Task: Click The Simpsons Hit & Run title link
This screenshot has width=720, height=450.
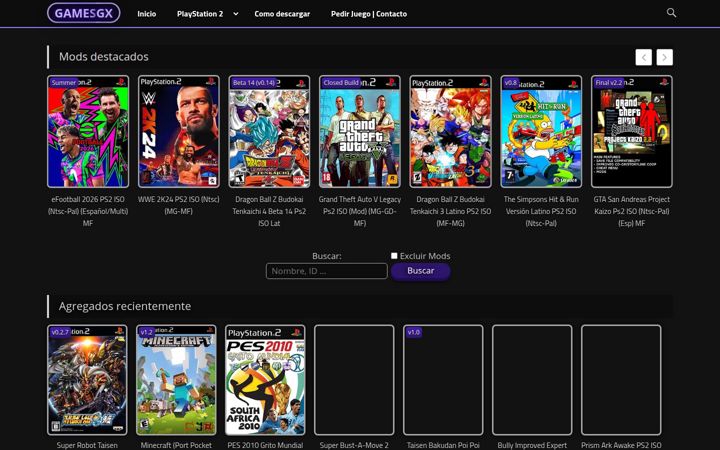Action: [x=541, y=211]
